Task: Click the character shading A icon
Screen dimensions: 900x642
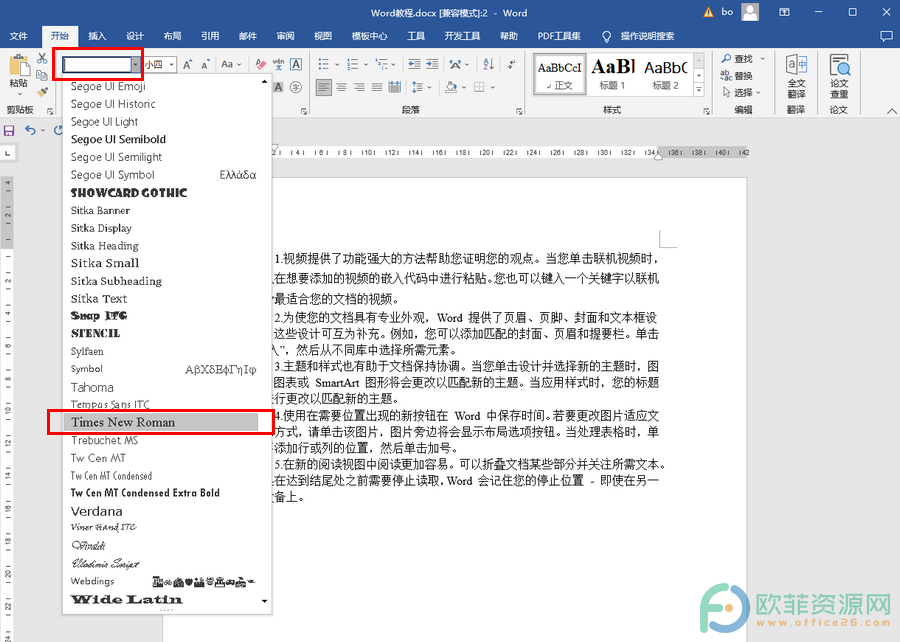Action: 278,87
